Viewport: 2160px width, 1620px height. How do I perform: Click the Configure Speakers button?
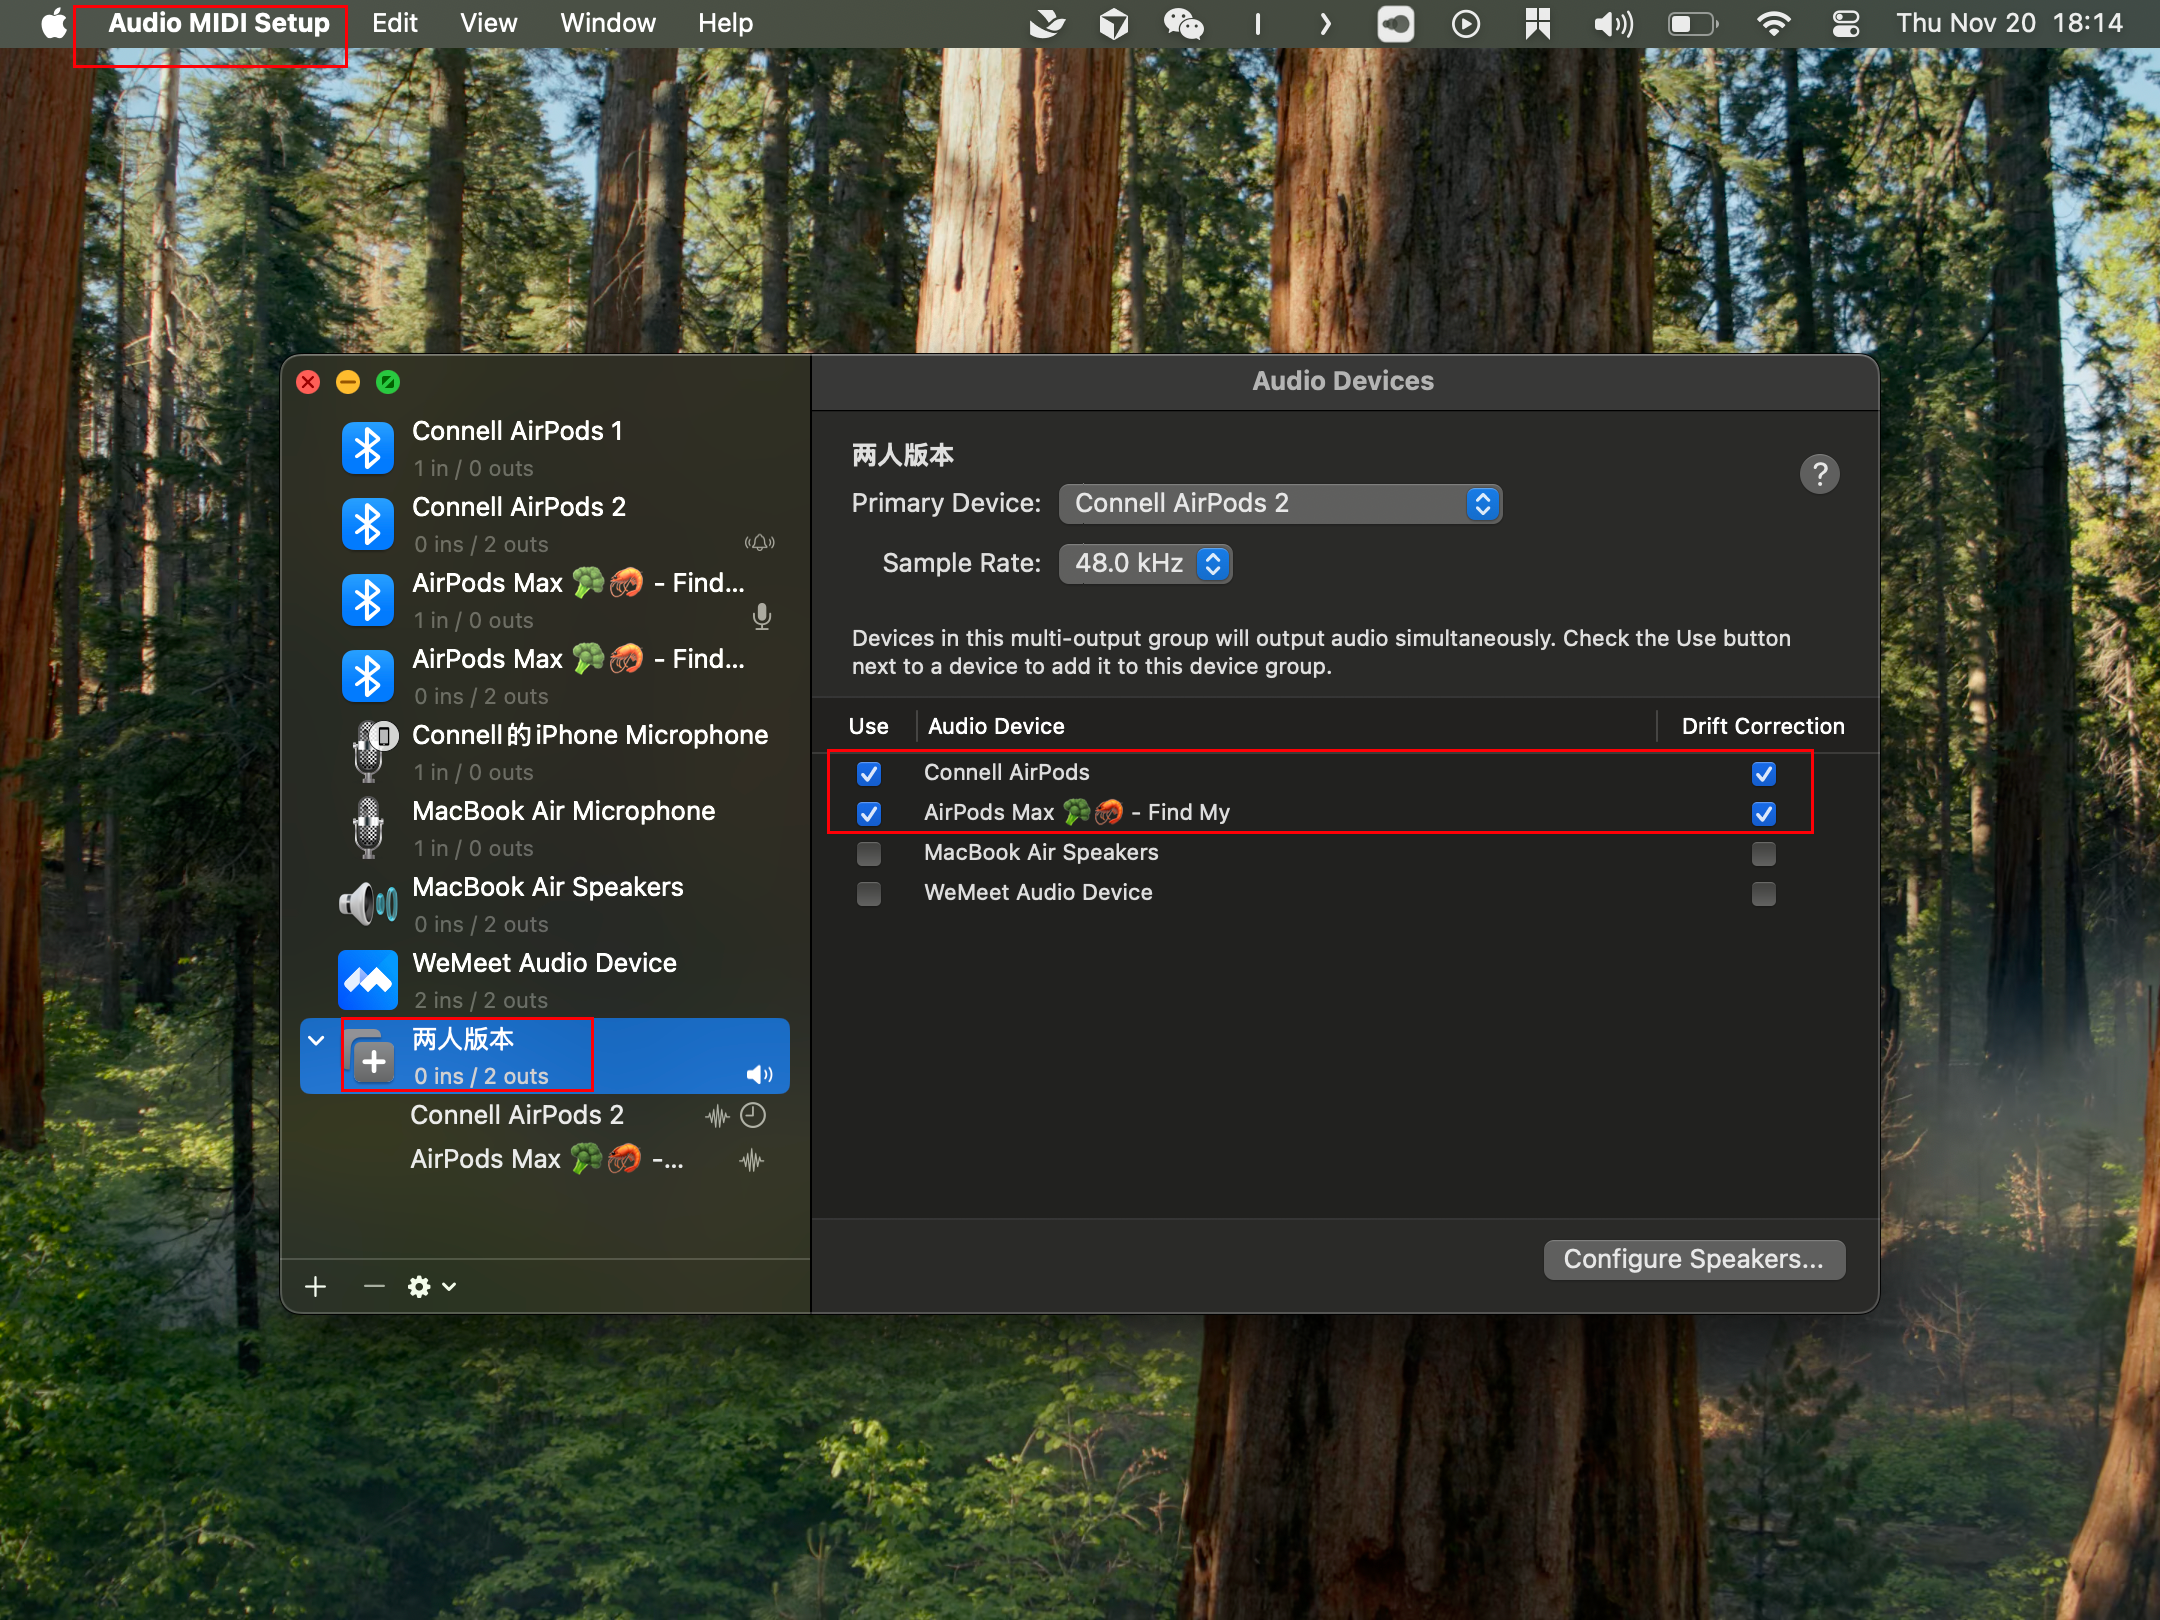point(1693,1259)
